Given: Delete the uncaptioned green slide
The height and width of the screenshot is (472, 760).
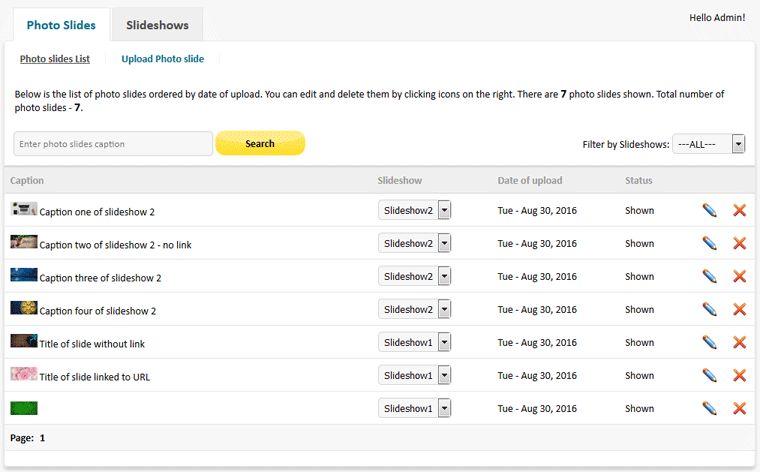Looking at the screenshot, I should point(740,408).
